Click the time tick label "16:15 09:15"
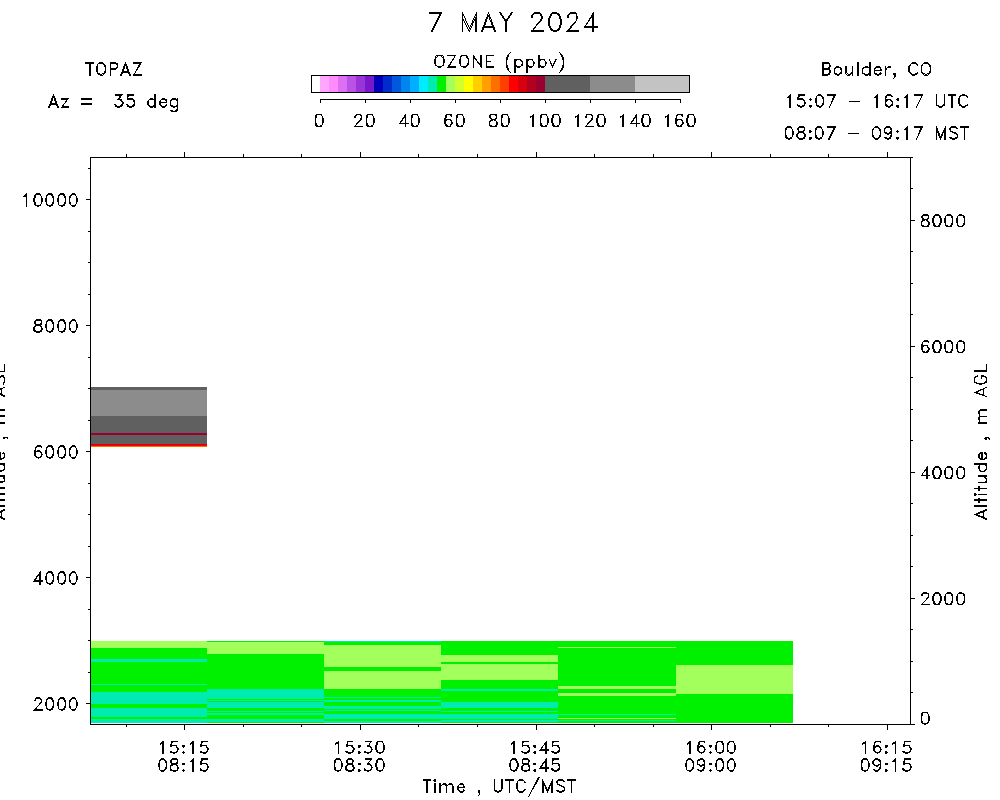The height and width of the screenshot is (800, 1000). [886, 756]
